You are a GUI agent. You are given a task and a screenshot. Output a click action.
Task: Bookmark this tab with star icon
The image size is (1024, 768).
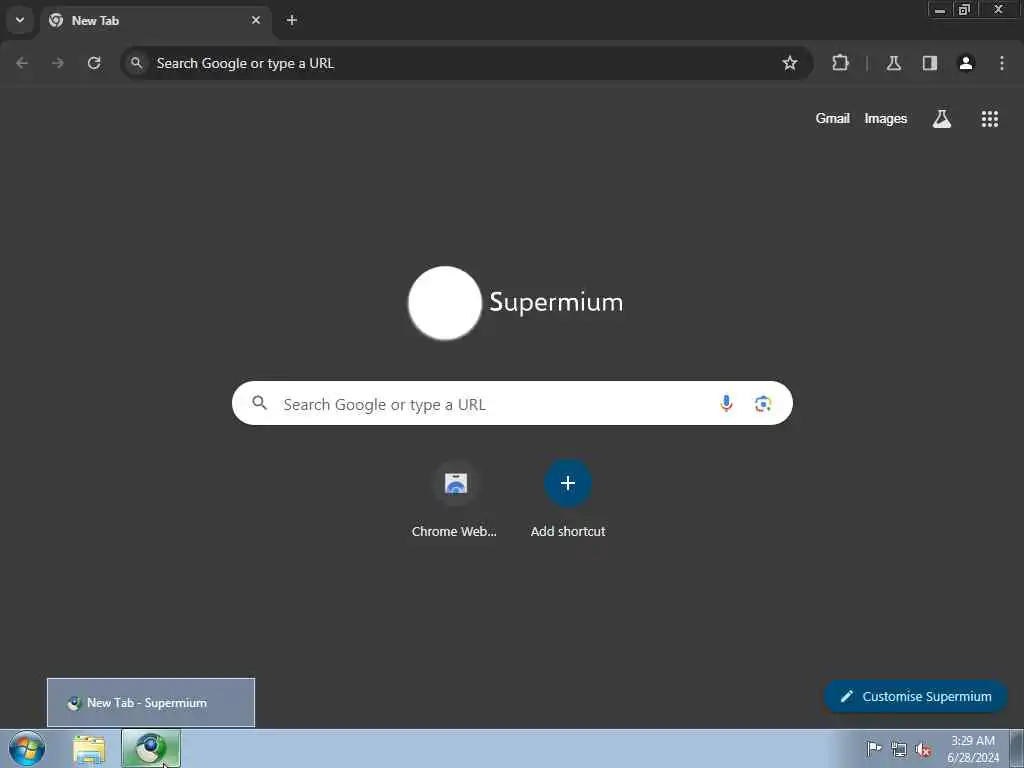coord(790,63)
